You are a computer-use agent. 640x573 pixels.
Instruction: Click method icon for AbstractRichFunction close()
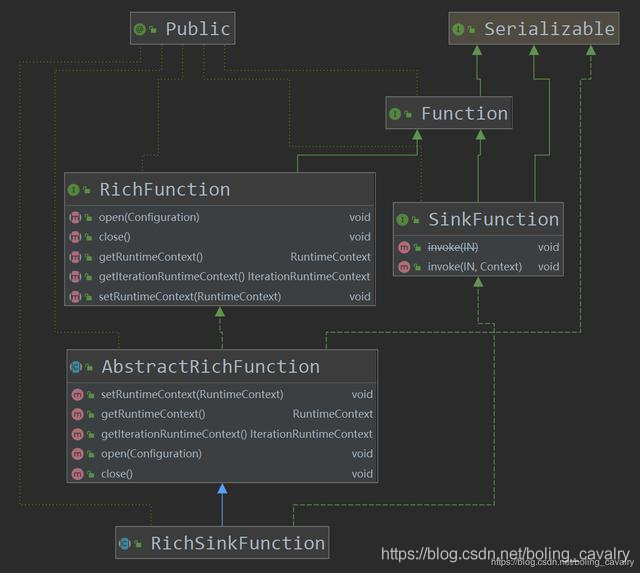point(78,474)
